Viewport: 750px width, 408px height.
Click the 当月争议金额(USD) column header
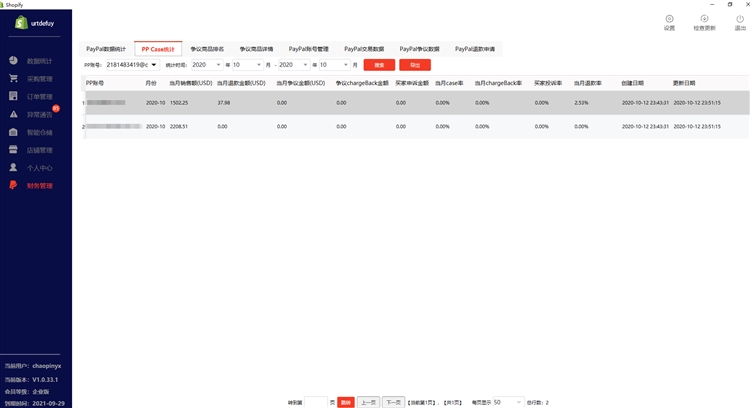(x=301, y=83)
